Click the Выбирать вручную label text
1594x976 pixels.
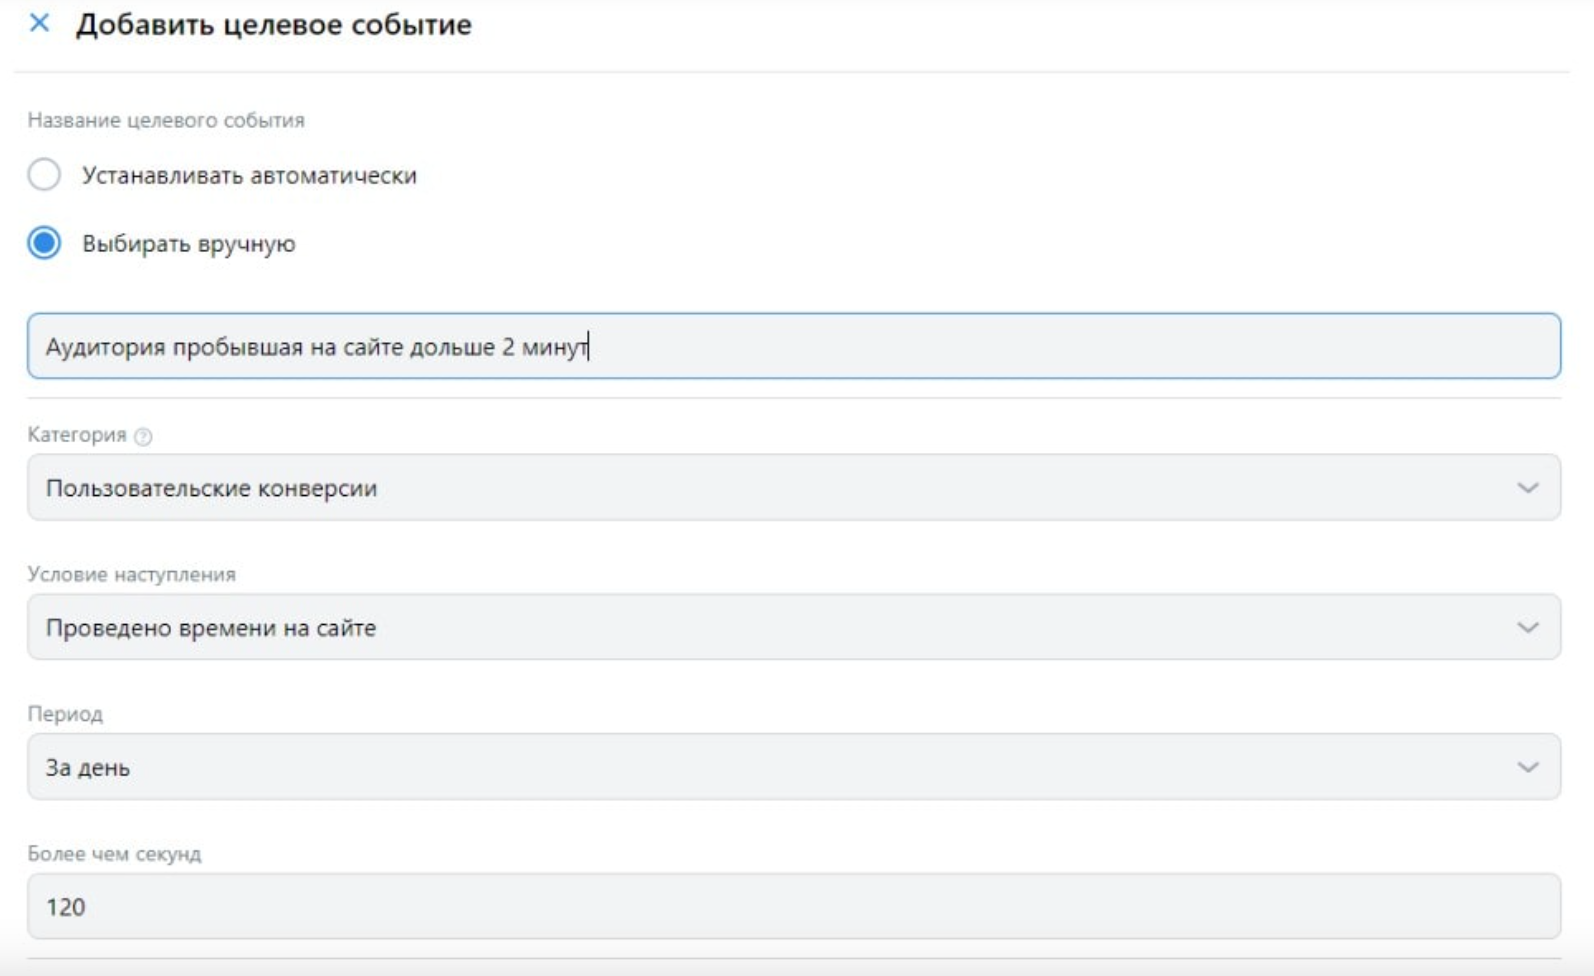[188, 244]
